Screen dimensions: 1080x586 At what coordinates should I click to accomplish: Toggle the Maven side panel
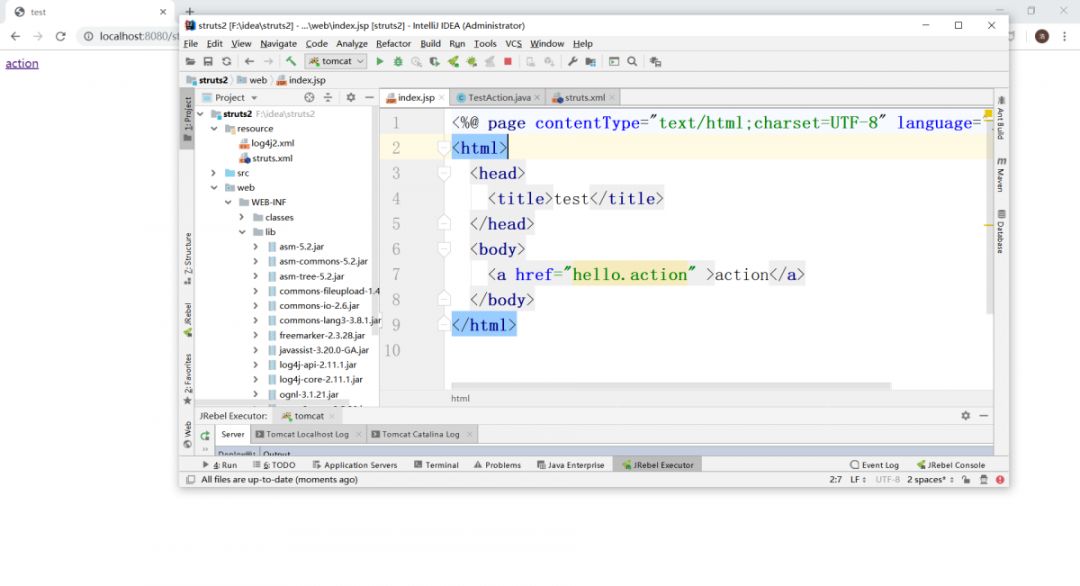(1001, 175)
